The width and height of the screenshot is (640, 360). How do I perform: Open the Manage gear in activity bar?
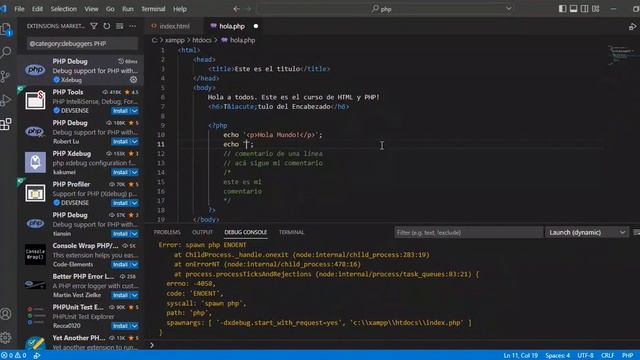point(6,338)
